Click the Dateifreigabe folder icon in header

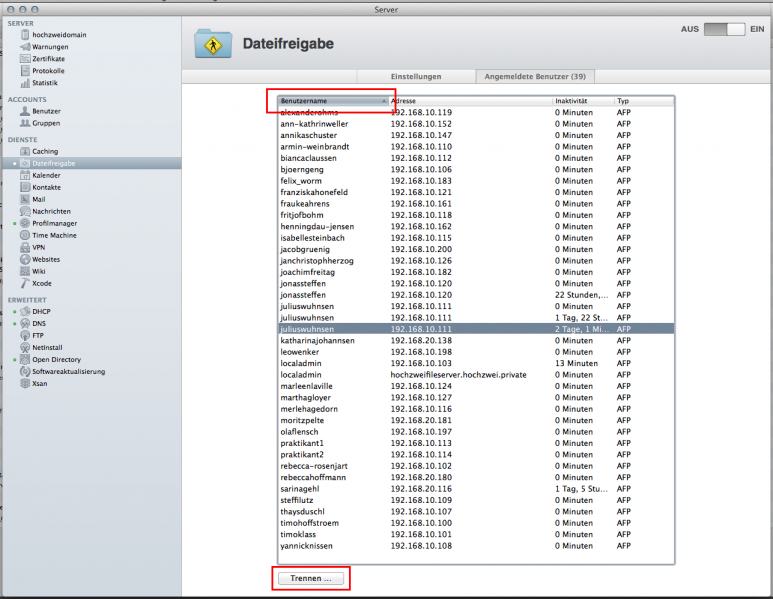tap(211, 43)
